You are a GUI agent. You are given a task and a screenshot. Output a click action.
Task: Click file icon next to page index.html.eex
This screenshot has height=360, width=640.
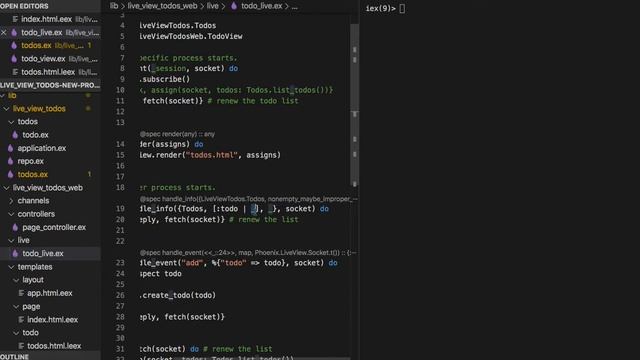coord(21,320)
